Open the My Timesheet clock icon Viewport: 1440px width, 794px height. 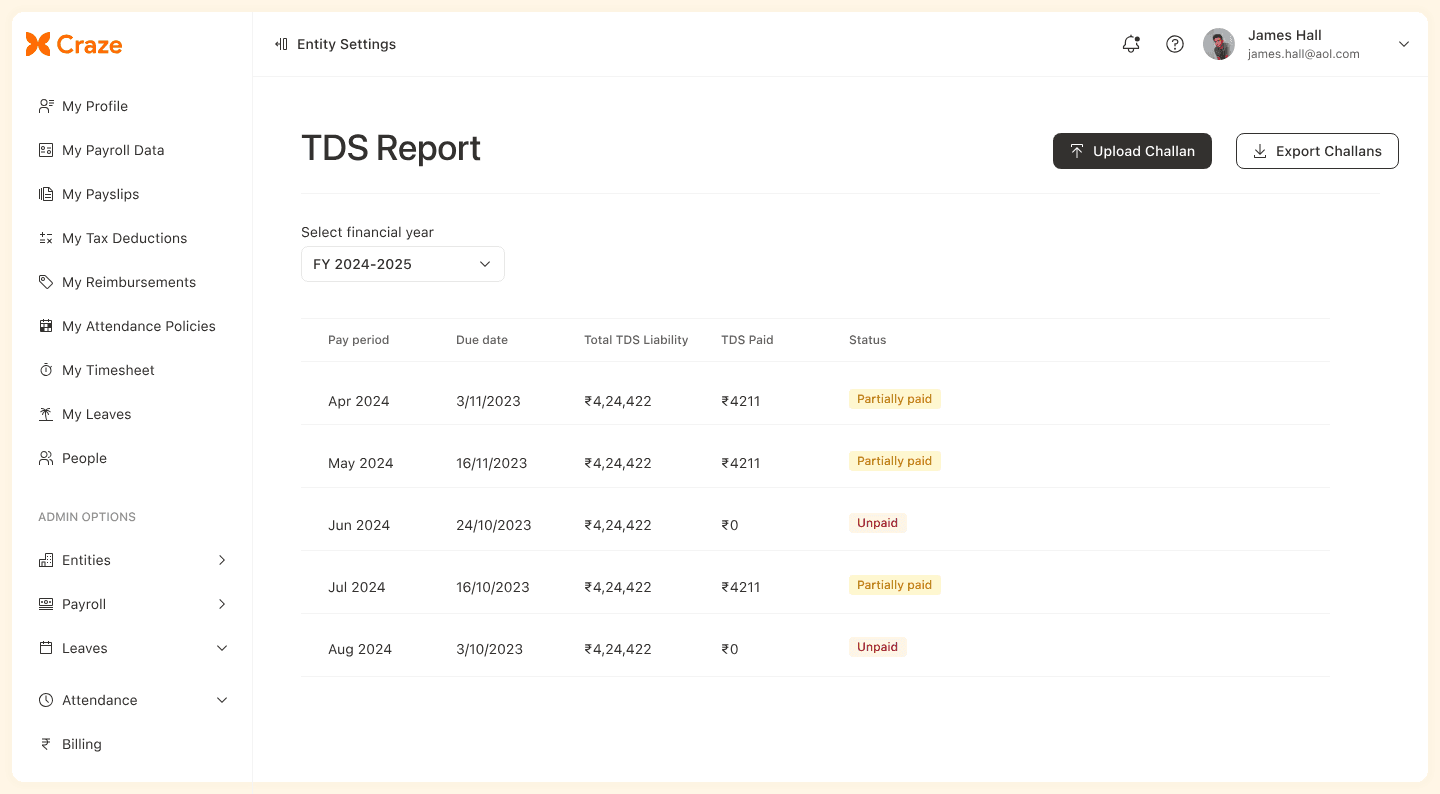(46, 370)
